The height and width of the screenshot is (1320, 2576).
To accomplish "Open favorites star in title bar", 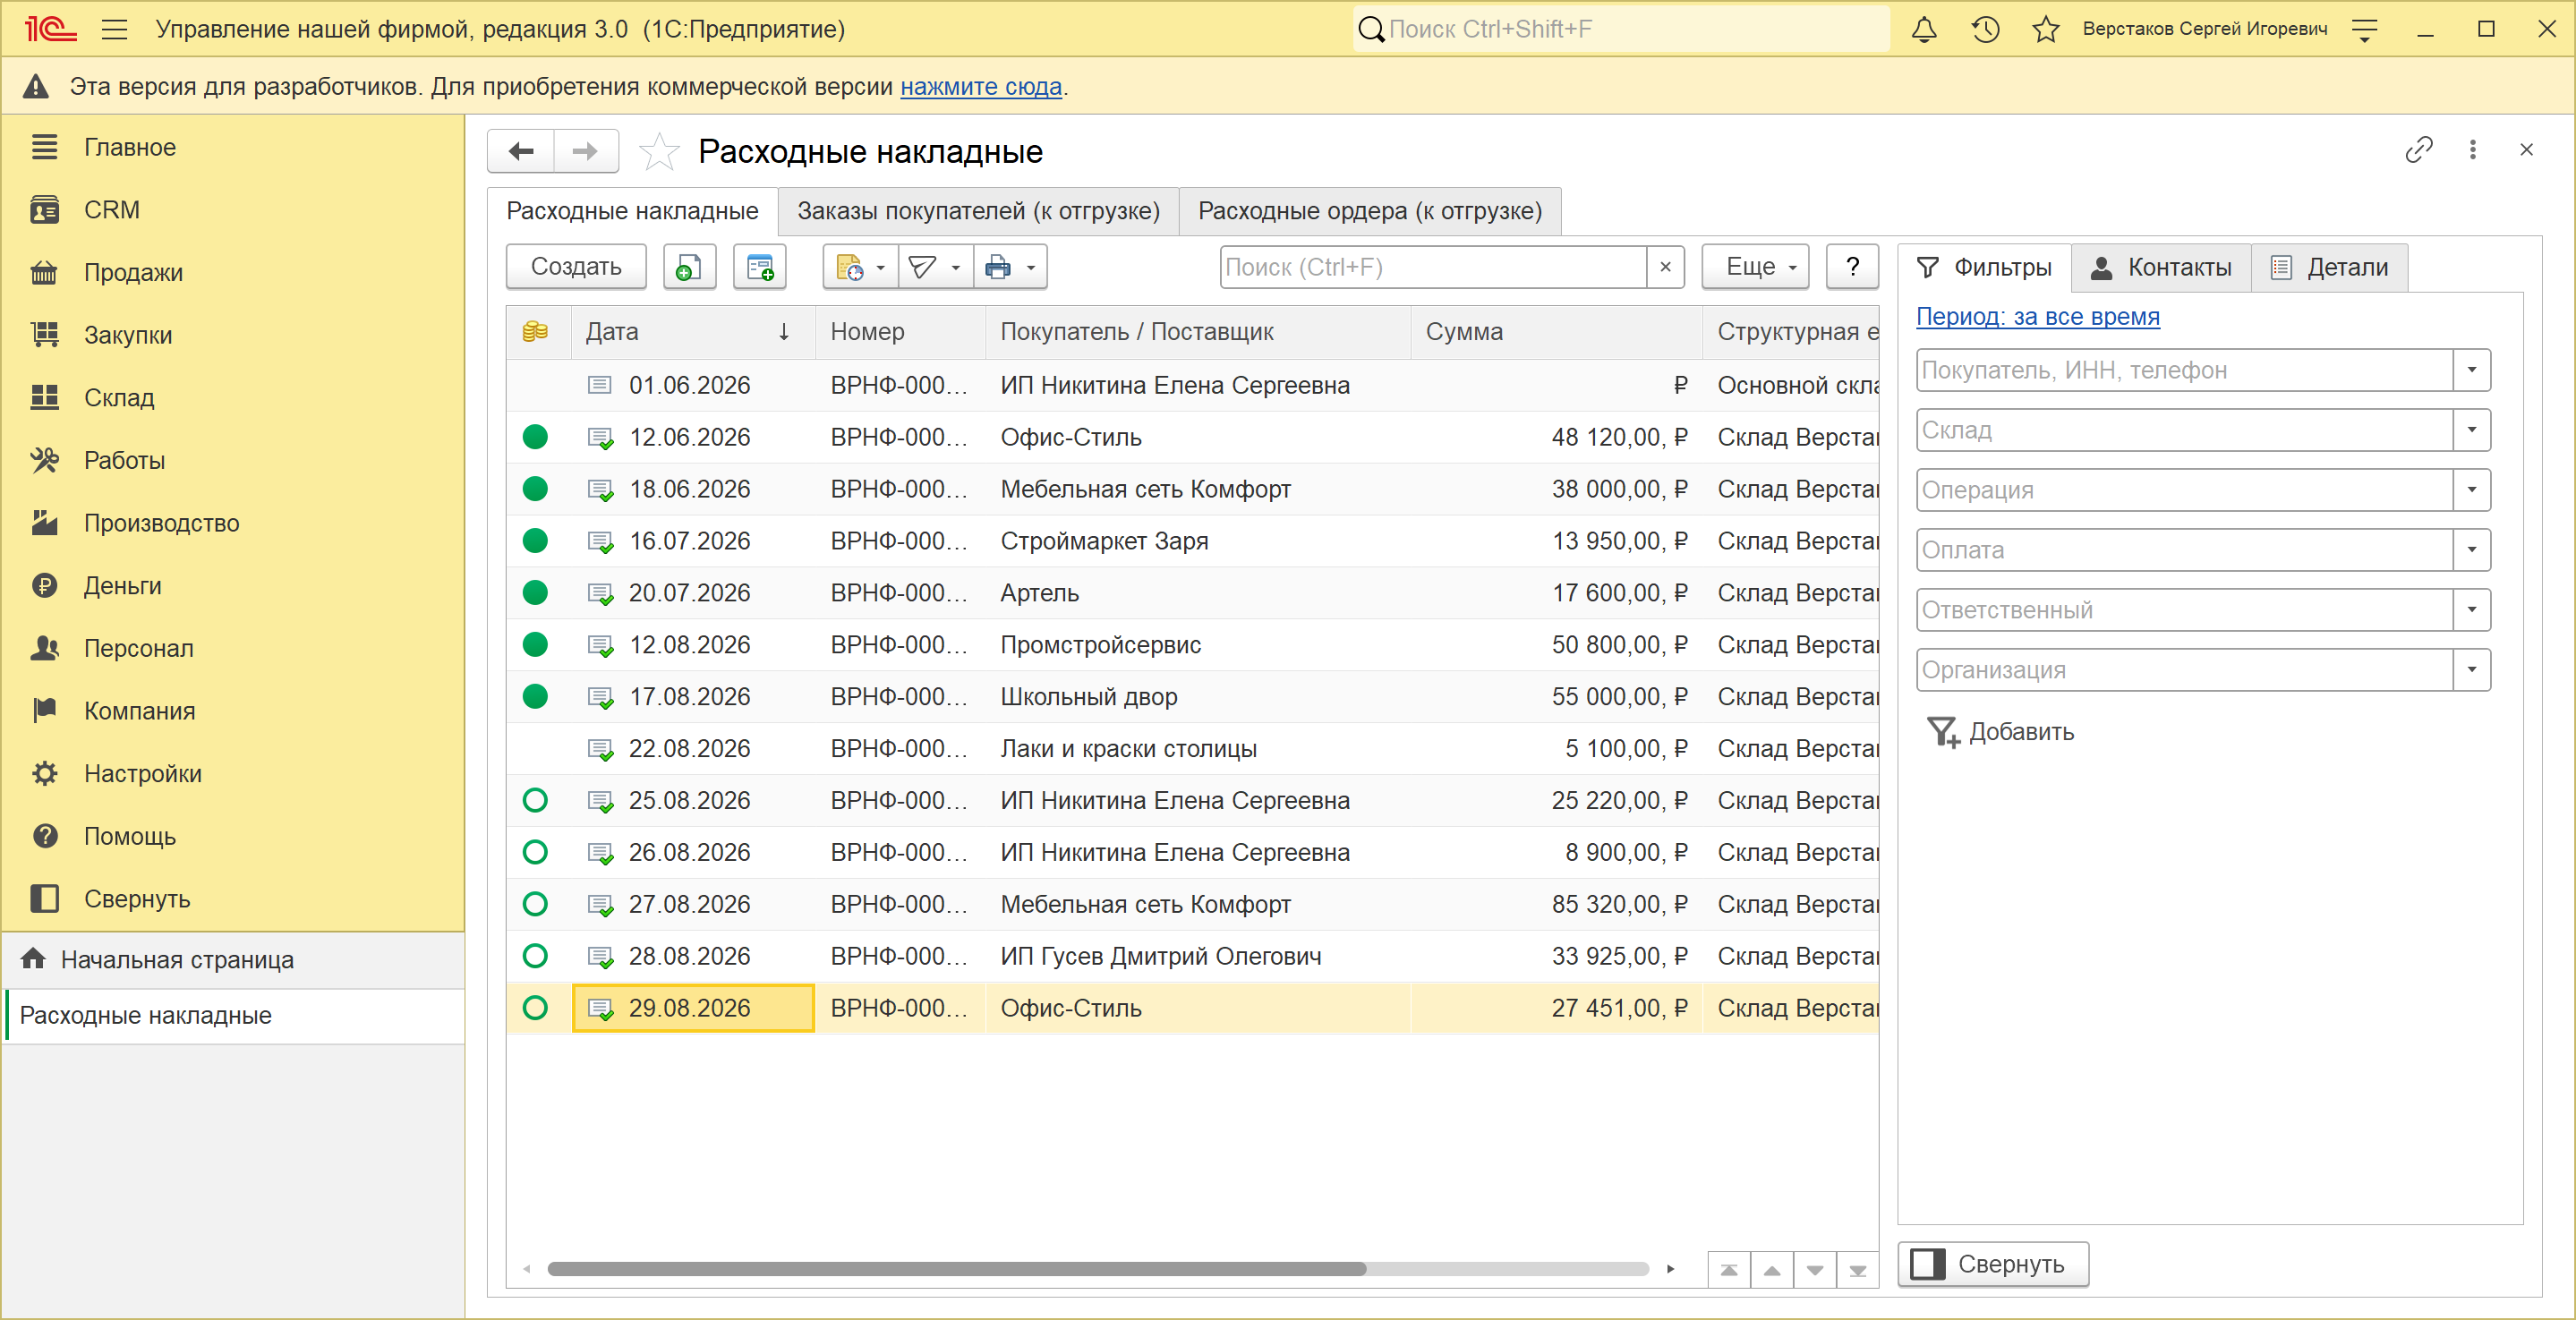I will 2046,29.
